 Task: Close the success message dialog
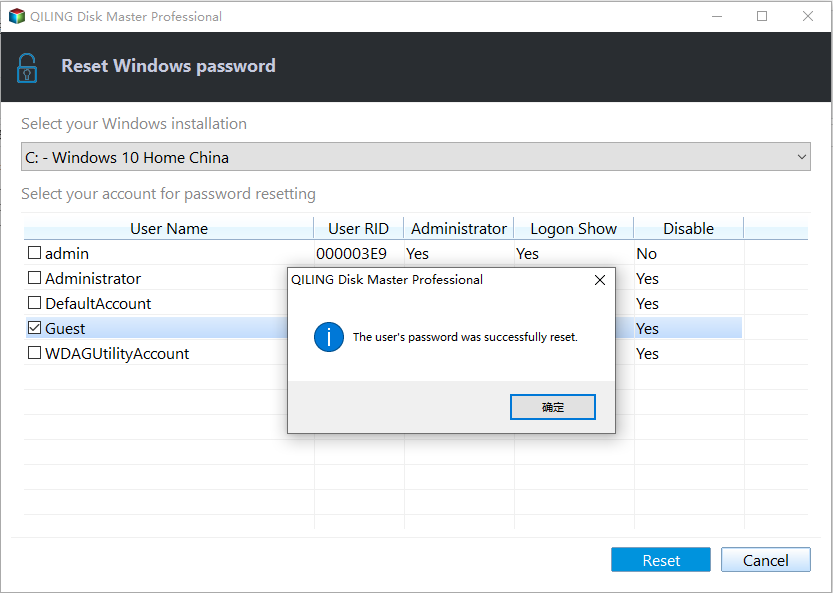click(600, 280)
